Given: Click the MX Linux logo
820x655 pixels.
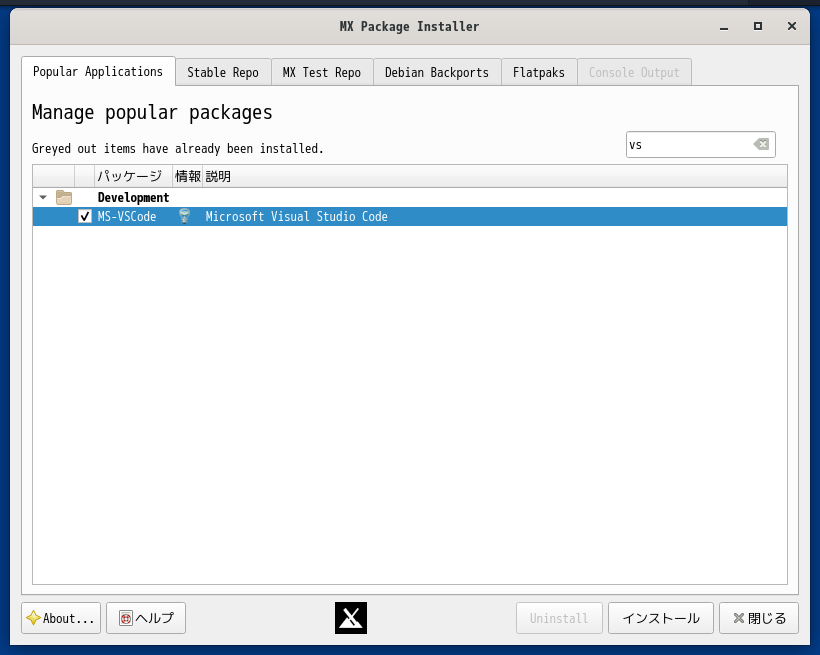Looking at the screenshot, I should [x=351, y=618].
